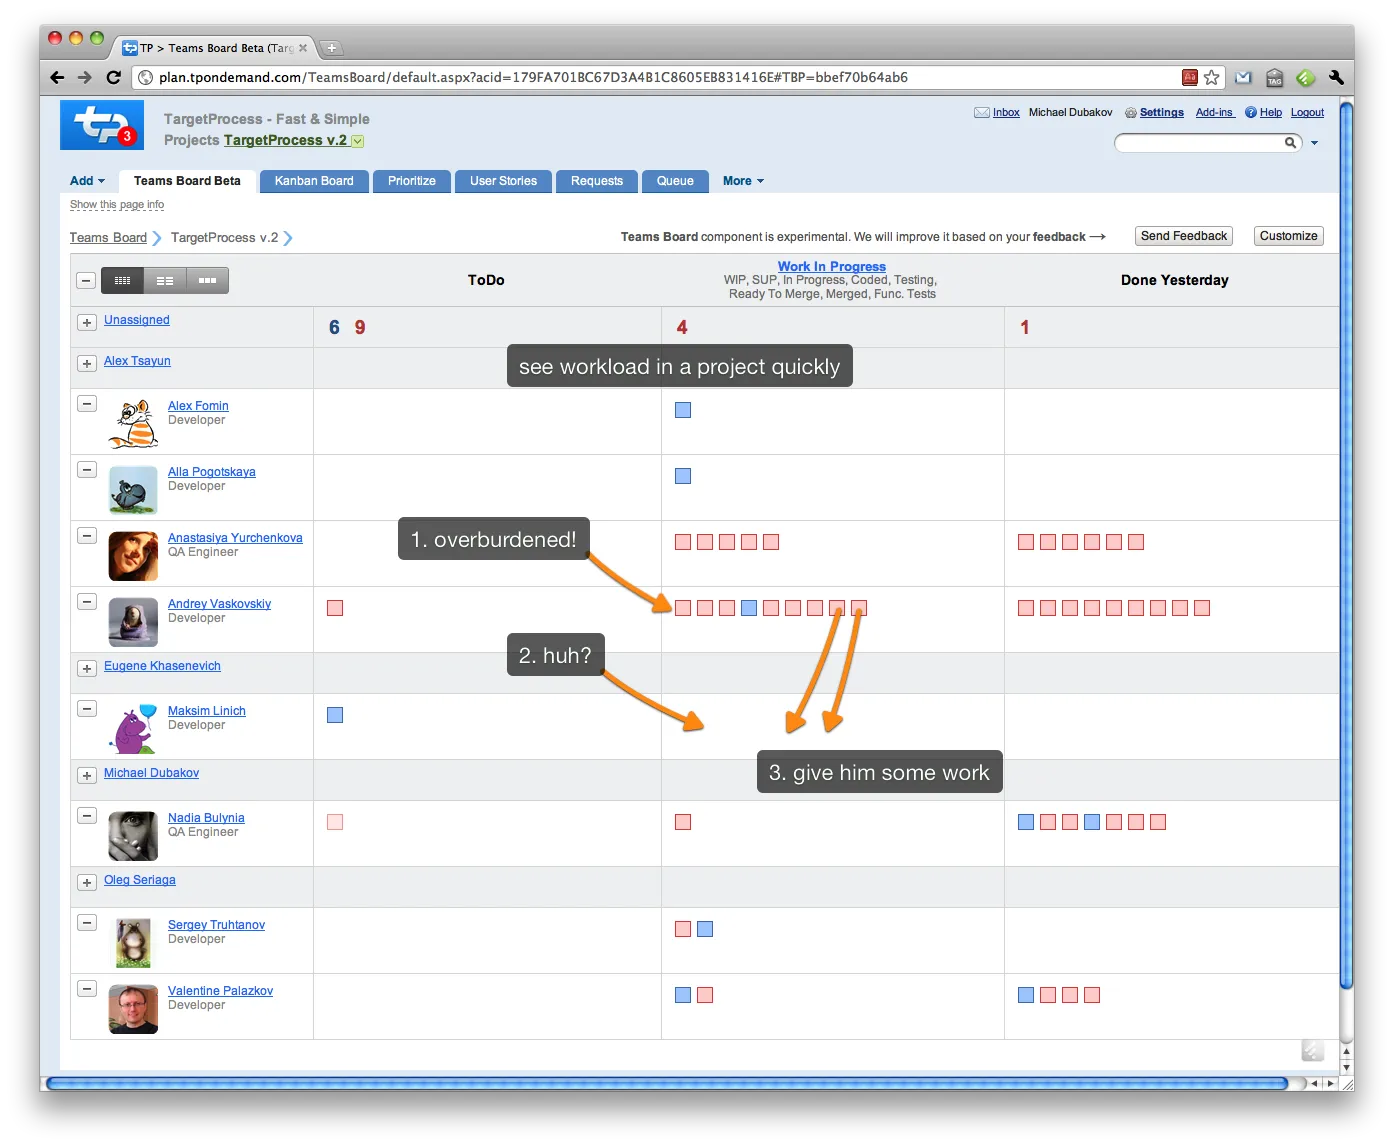Switch to the smallest cards grid view
Image resolution: width=1394 pixels, height=1146 pixels.
pyautogui.click(x=122, y=281)
